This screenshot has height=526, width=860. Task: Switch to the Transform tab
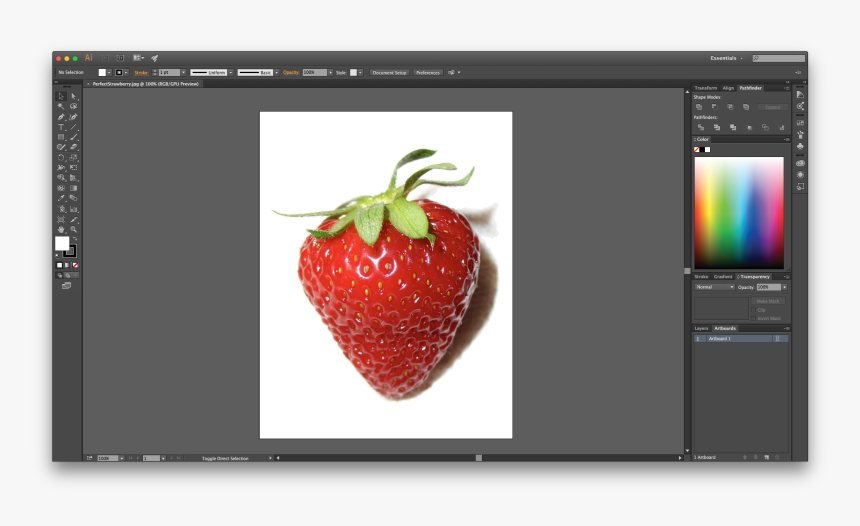coord(705,88)
